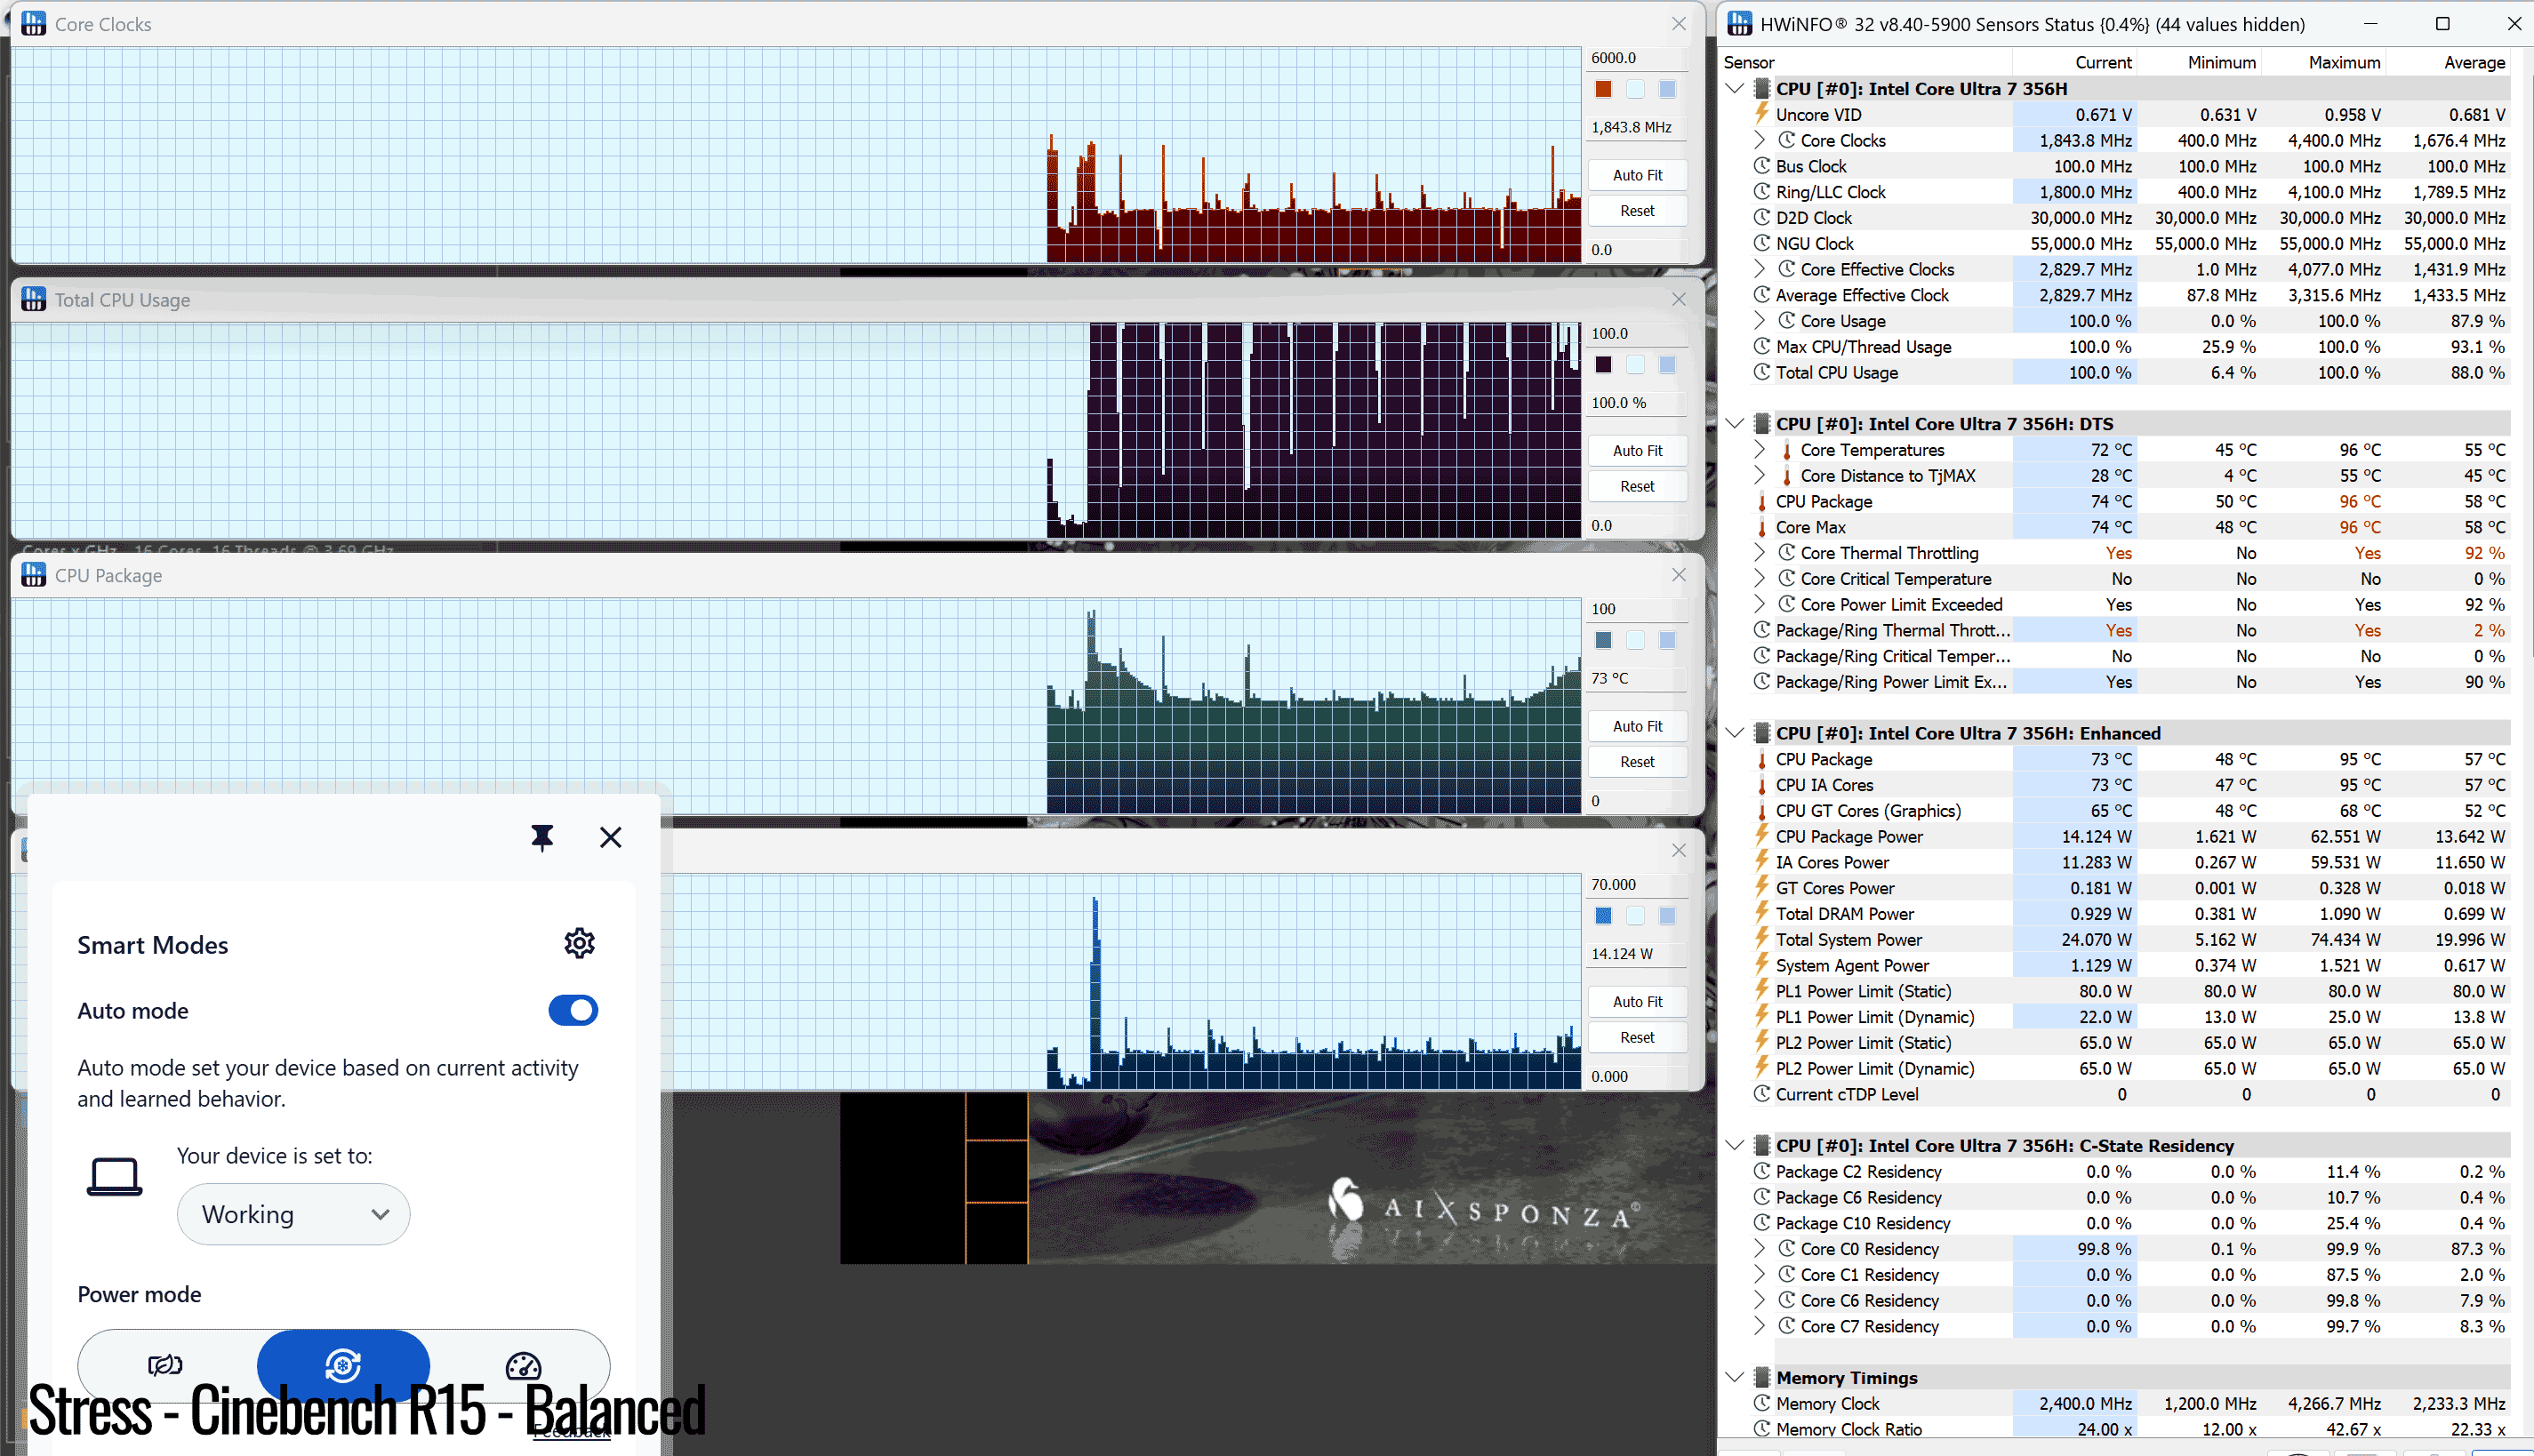This screenshot has width=2534, height=1456.
Task: Click thermometer icon beside CPU GT Cores (Graphics)
Action: [1762, 811]
